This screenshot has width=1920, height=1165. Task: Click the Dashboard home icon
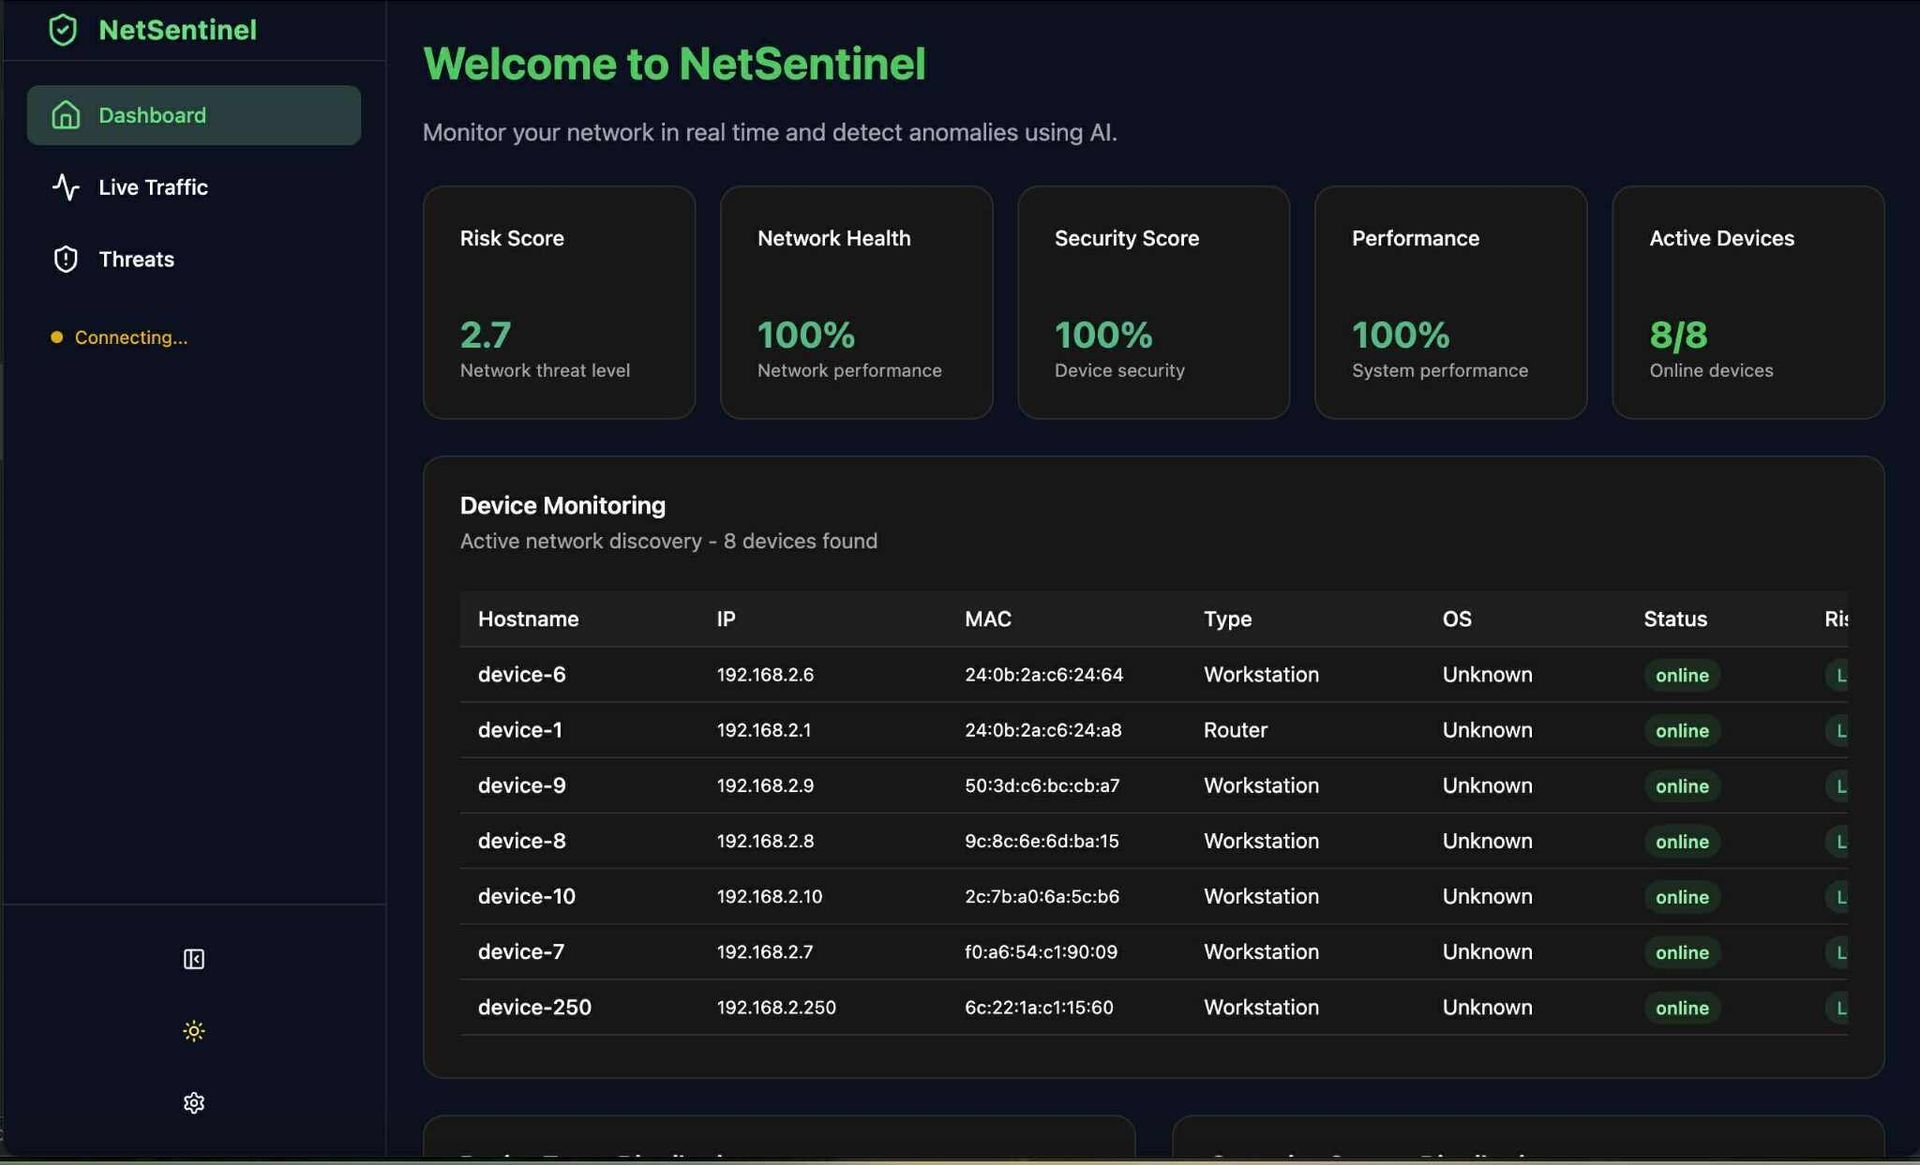pyautogui.click(x=65, y=115)
